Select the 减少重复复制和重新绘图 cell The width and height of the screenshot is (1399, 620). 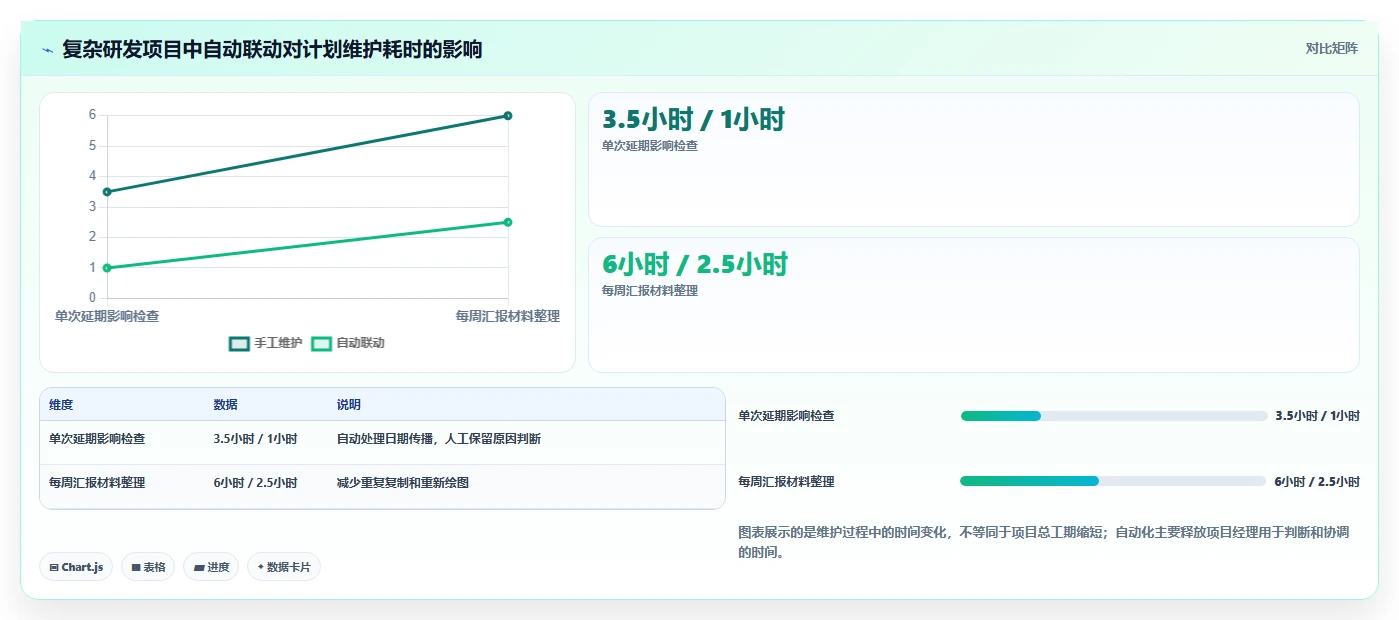[x=403, y=483]
